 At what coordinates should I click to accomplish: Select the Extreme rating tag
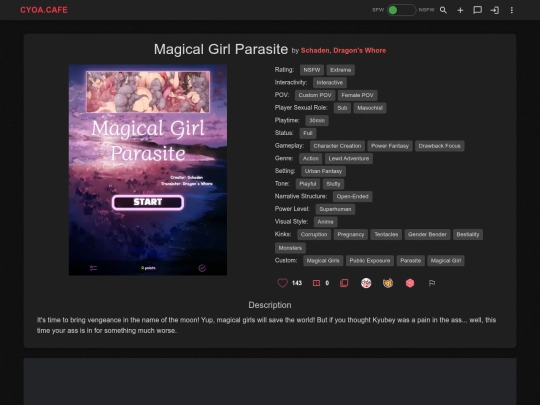pyautogui.click(x=341, y=70)
